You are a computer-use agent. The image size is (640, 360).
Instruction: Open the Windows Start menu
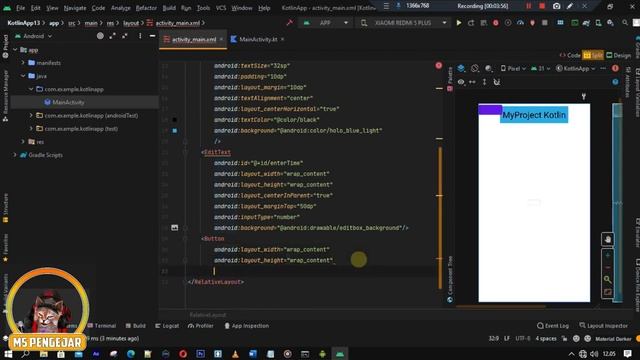[8, 354]
